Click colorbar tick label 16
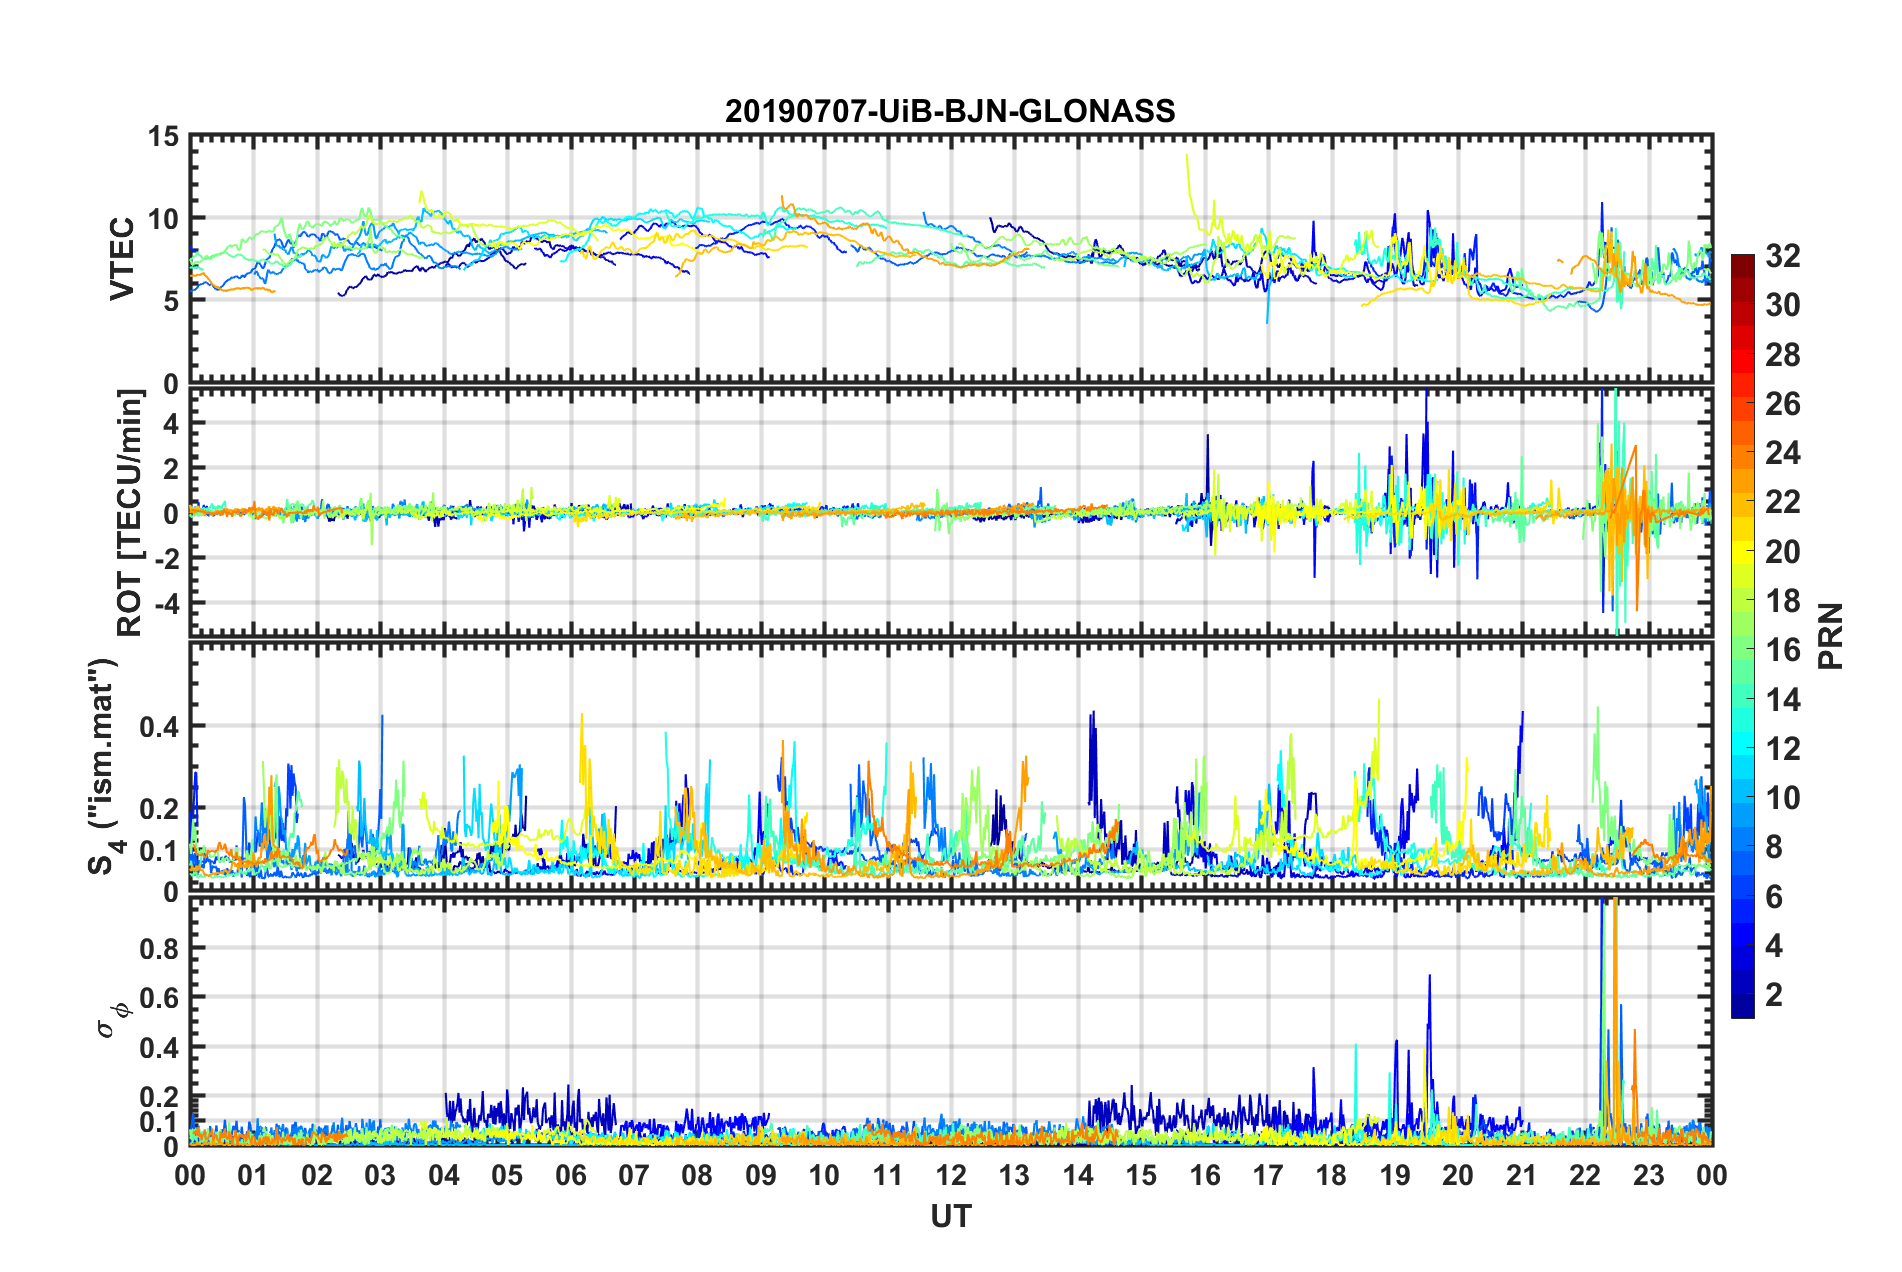The height and width of the screenshot is (1272, 1902). [1782, 650]
